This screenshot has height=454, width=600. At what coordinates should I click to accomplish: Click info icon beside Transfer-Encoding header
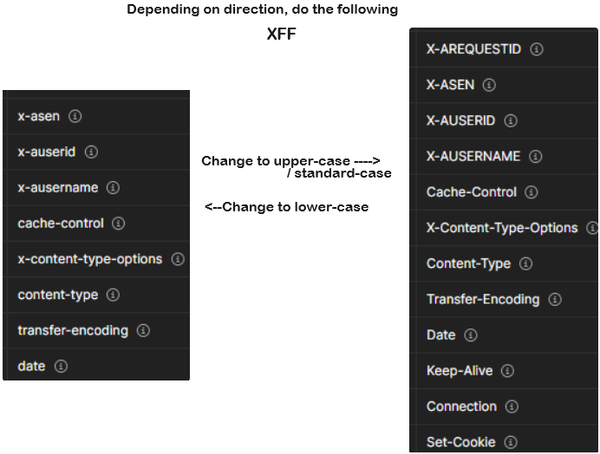[555, 299]
